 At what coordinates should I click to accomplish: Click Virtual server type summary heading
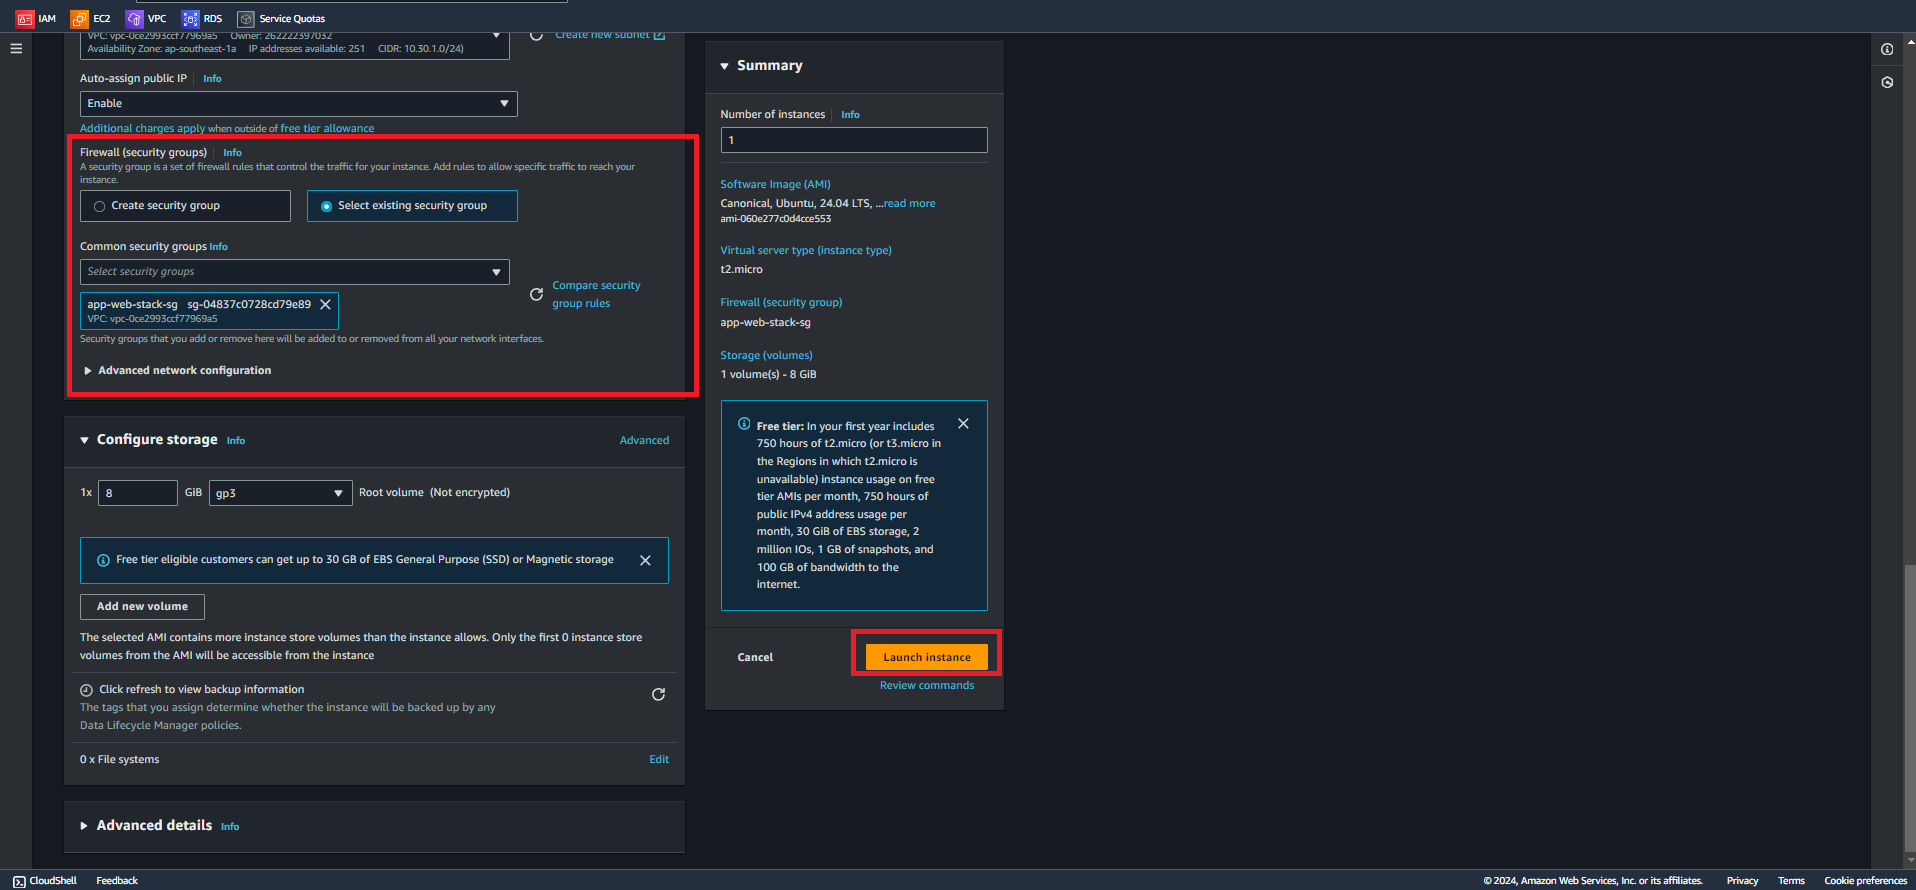pos(806,250)
